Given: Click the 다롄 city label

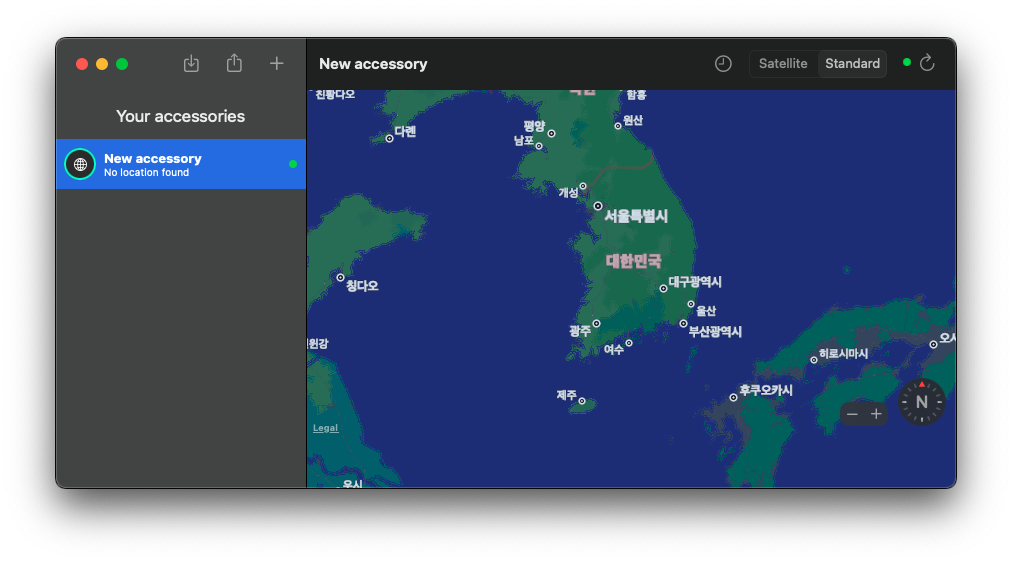Looking at the screenshot, I should [x=405, y=132].
